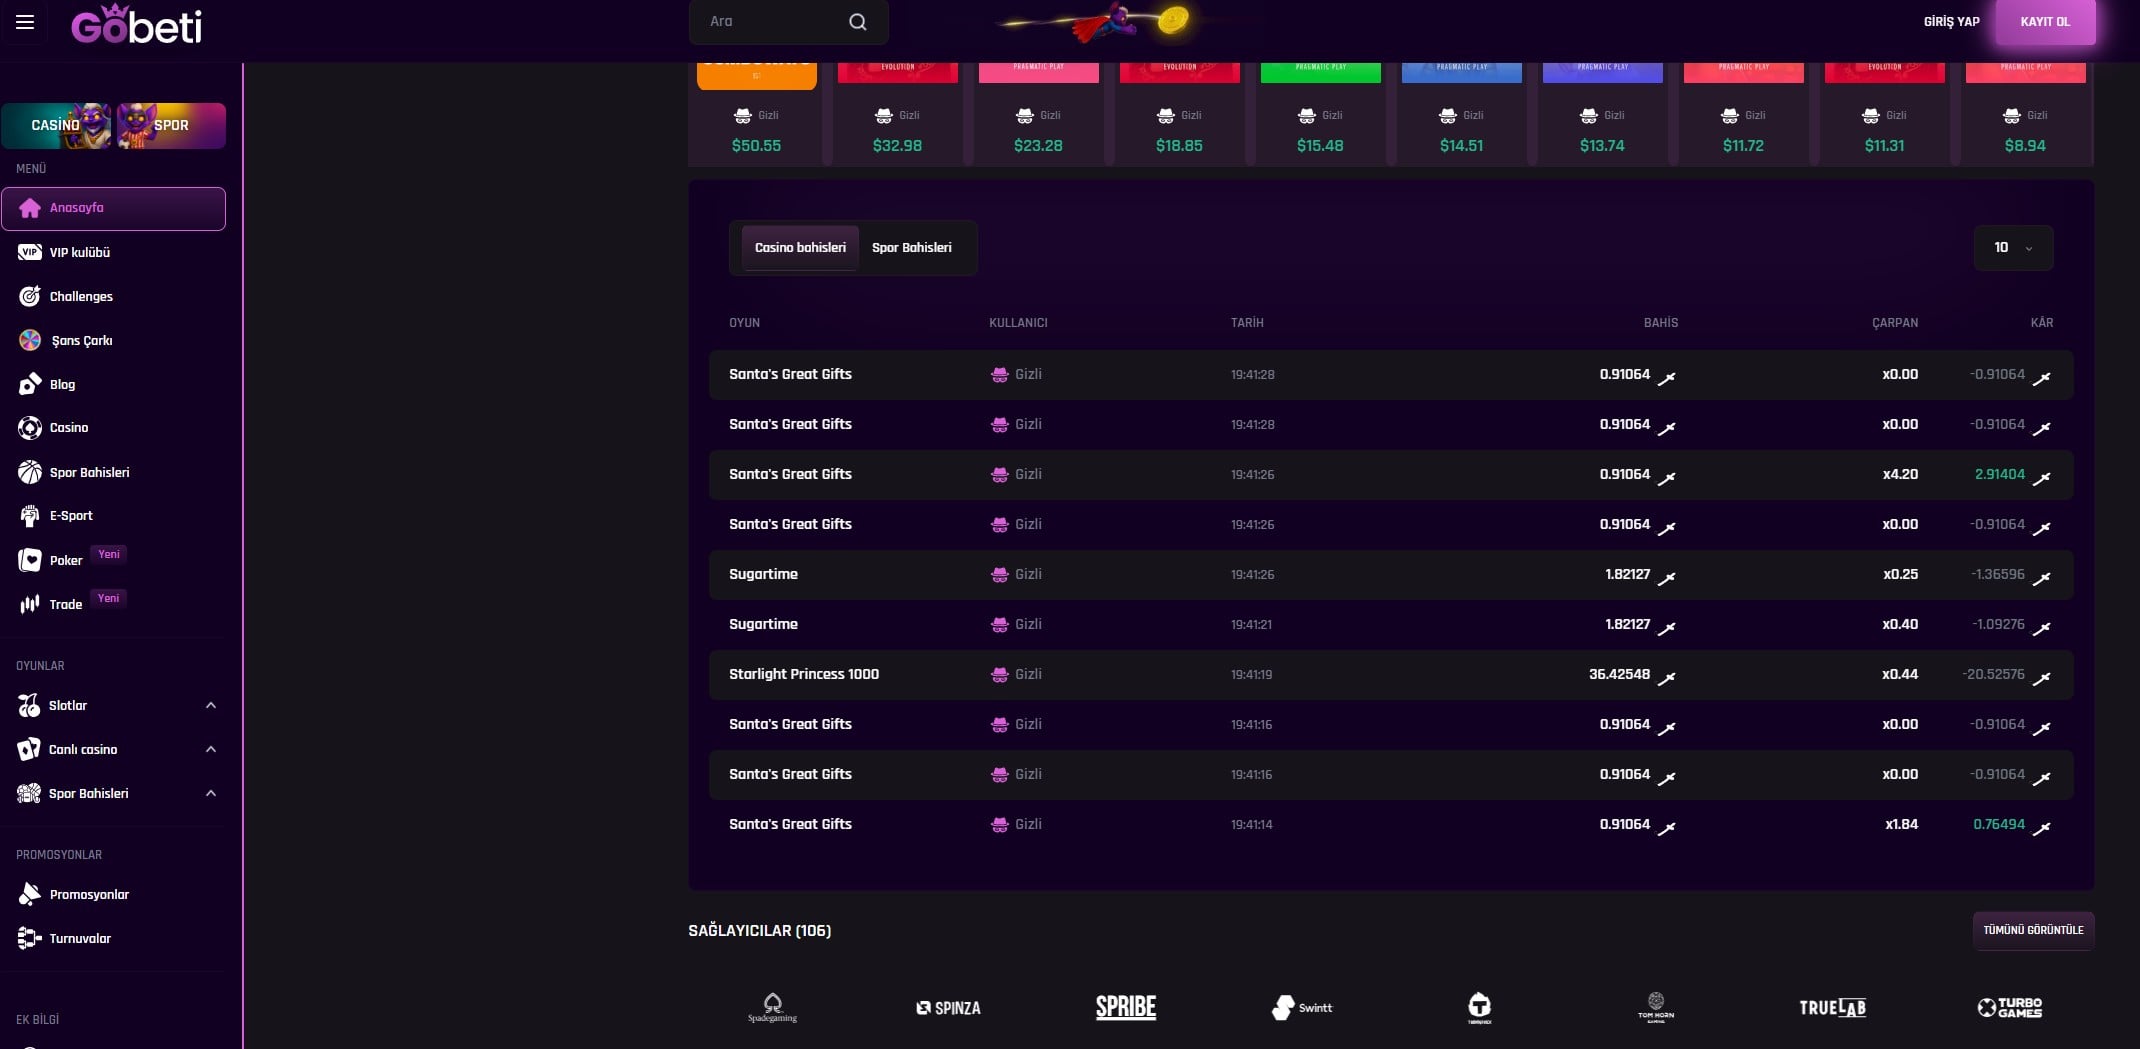Collapse the Canlı casino section chevron
2140x1049 pixels.
click(211, 749)
